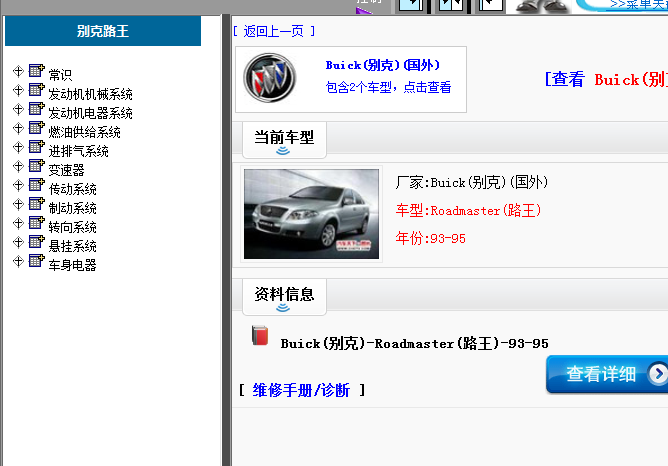Go back via 返回上一页 link

[274, 31]
